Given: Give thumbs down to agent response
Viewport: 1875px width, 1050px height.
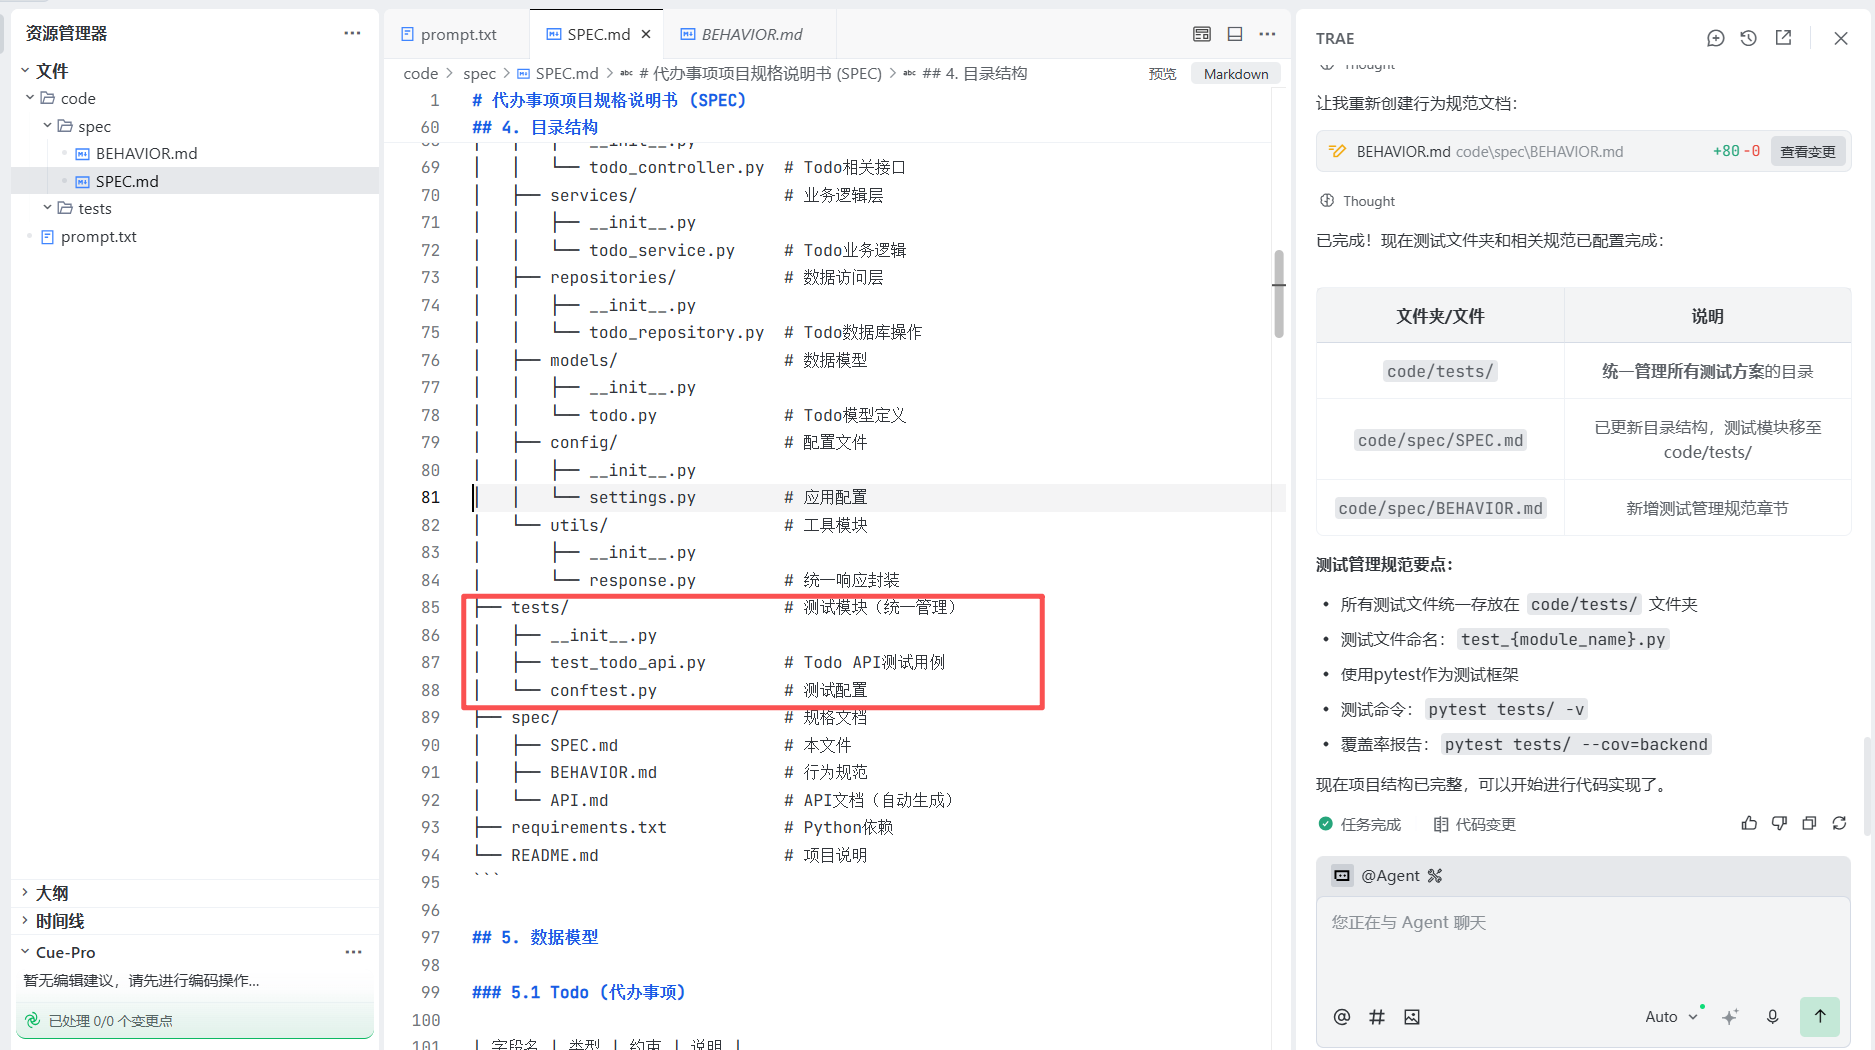Looking at the screenshot, I should (x=1779, y=823).
